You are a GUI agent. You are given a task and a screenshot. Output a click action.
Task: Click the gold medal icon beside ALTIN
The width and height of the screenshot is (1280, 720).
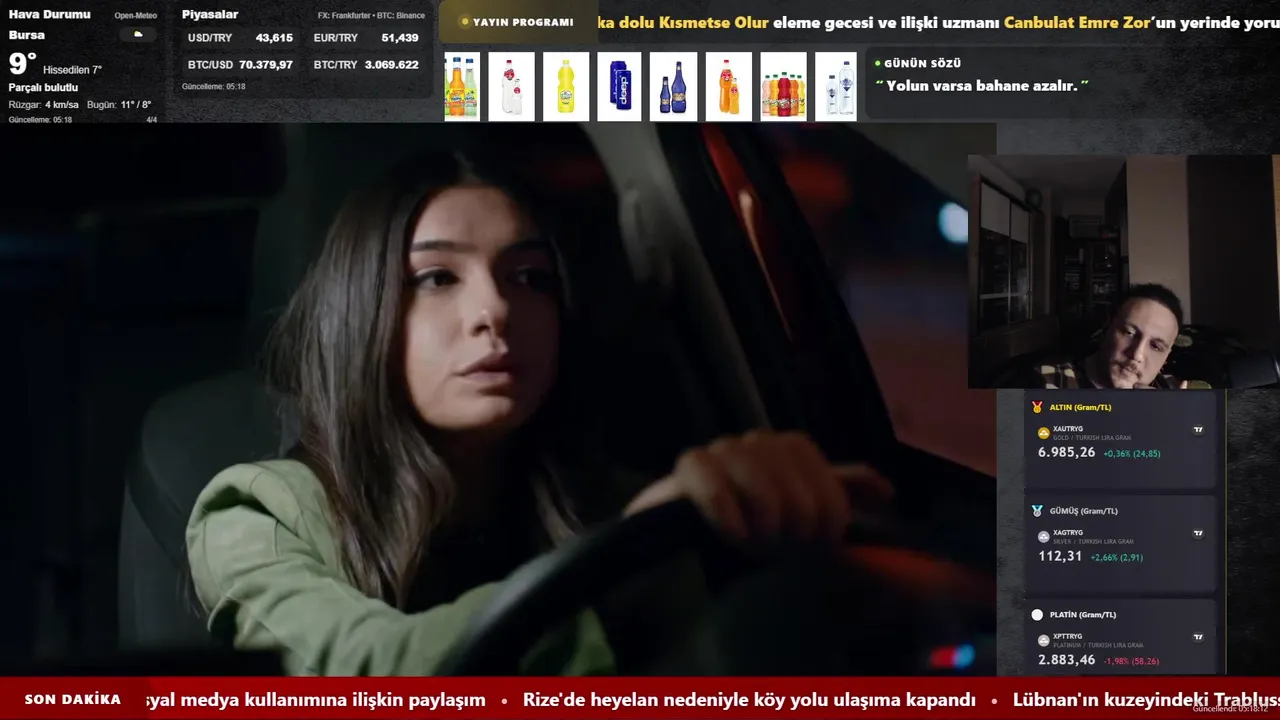[1037, 407]
